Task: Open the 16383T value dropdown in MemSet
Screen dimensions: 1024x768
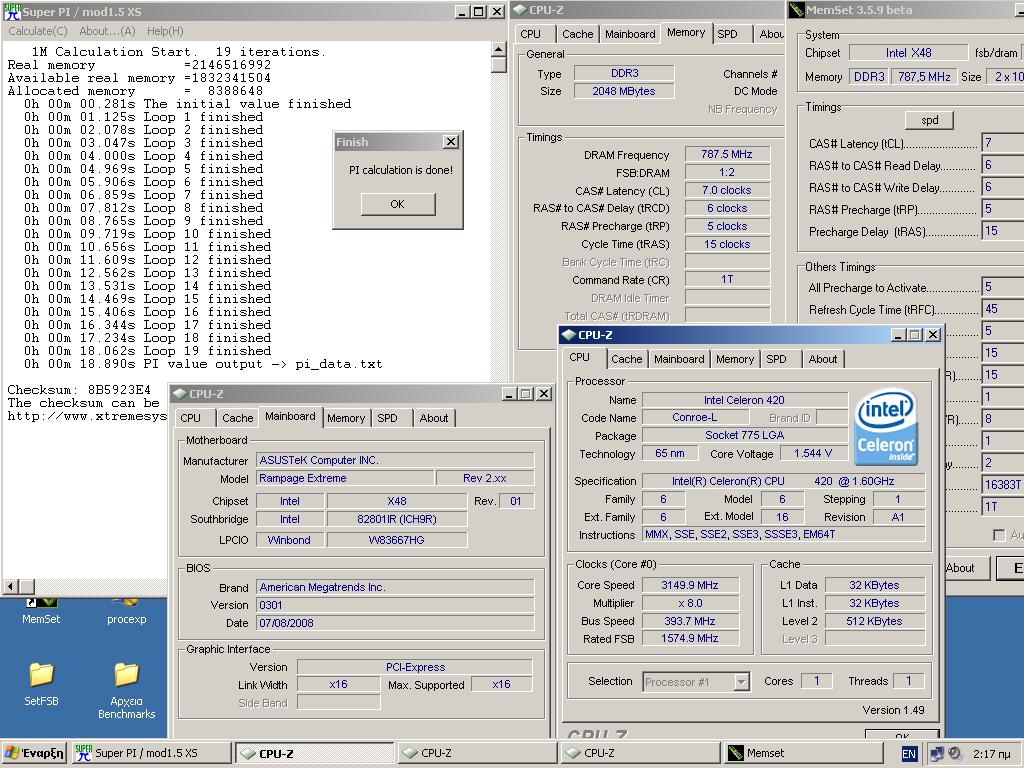Action: tap(1002, 485)
